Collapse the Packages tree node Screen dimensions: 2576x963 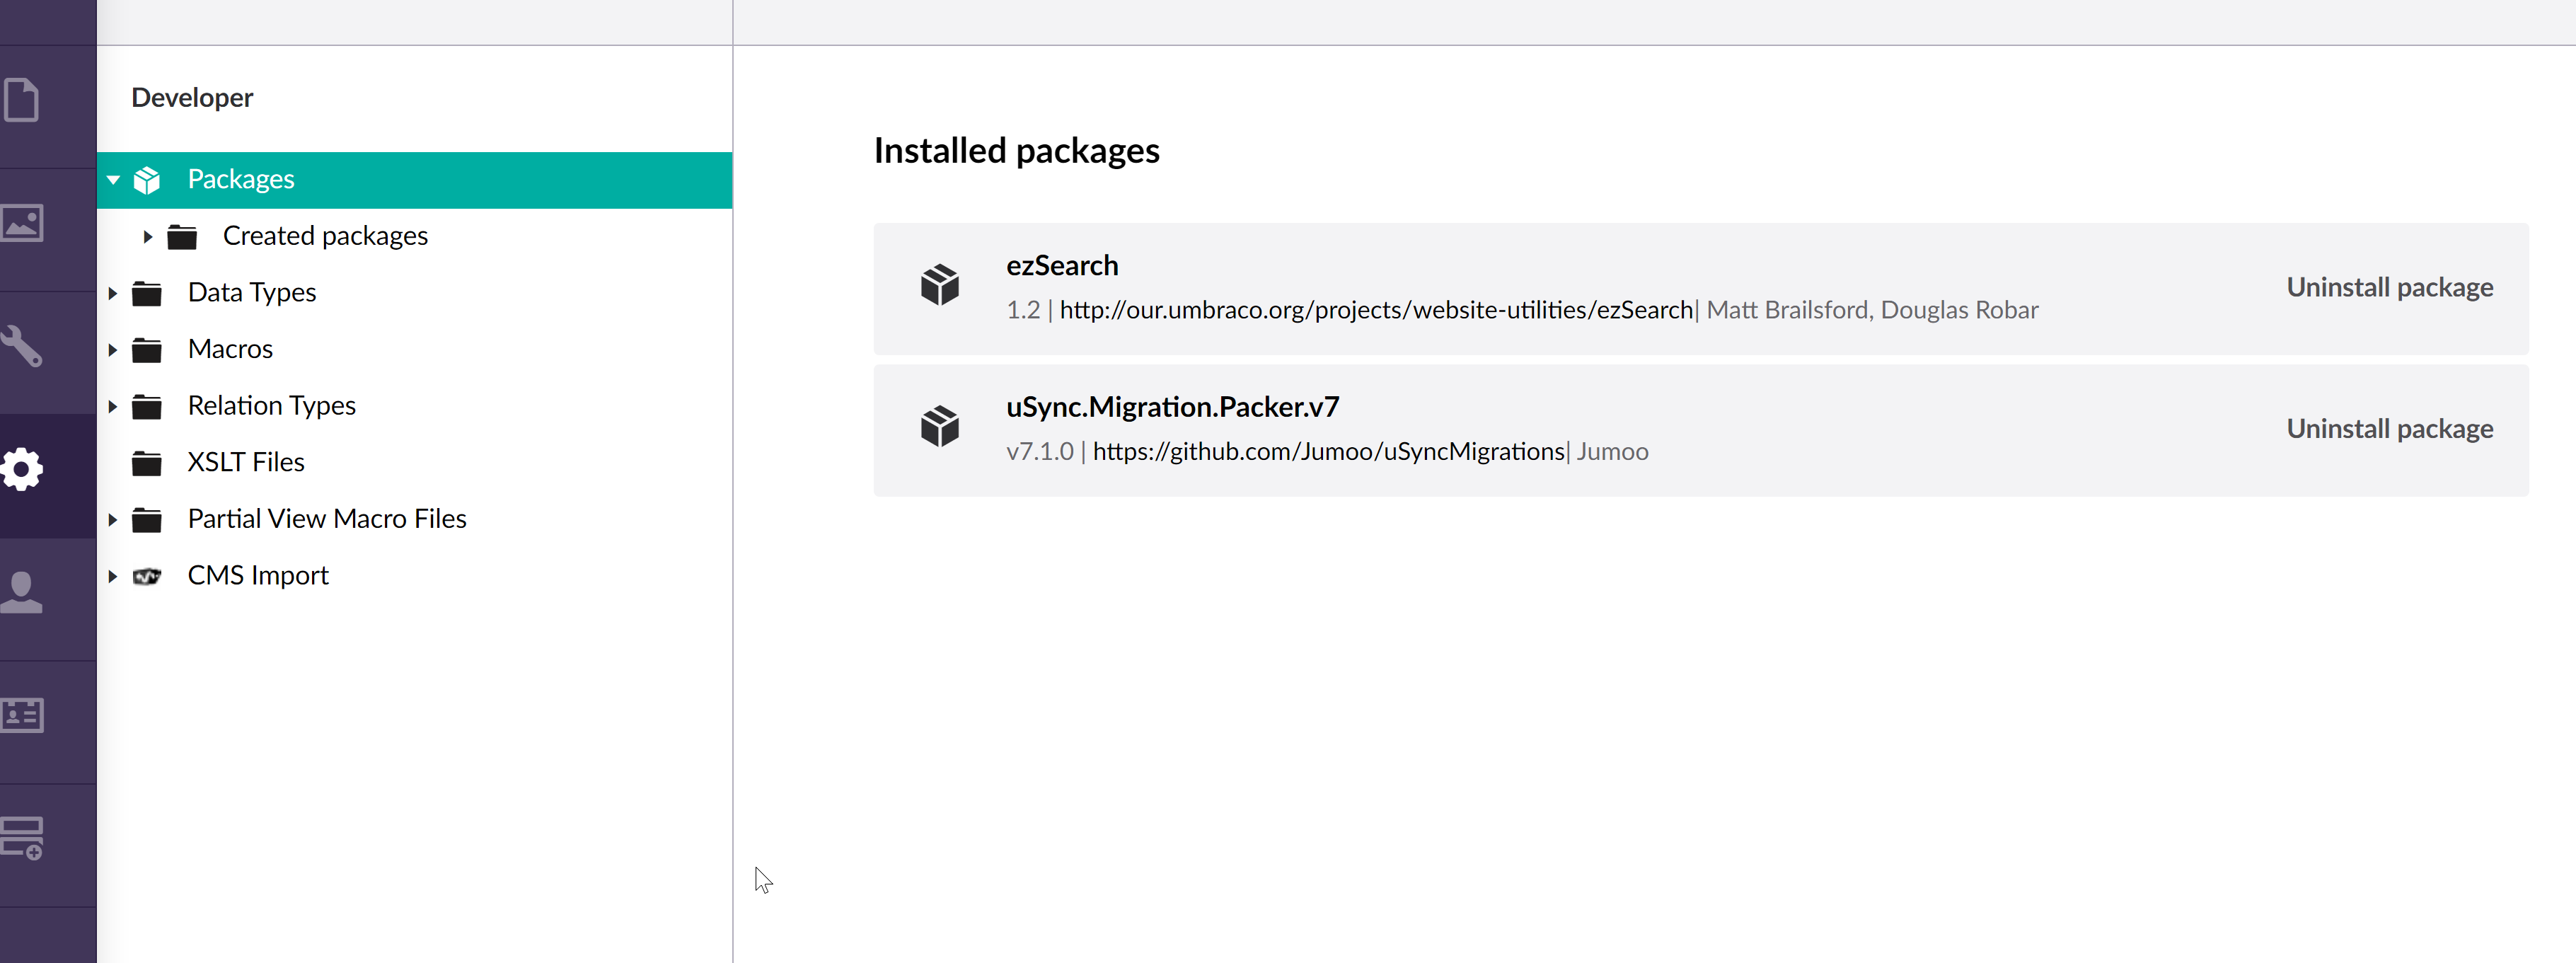(113, 180)
